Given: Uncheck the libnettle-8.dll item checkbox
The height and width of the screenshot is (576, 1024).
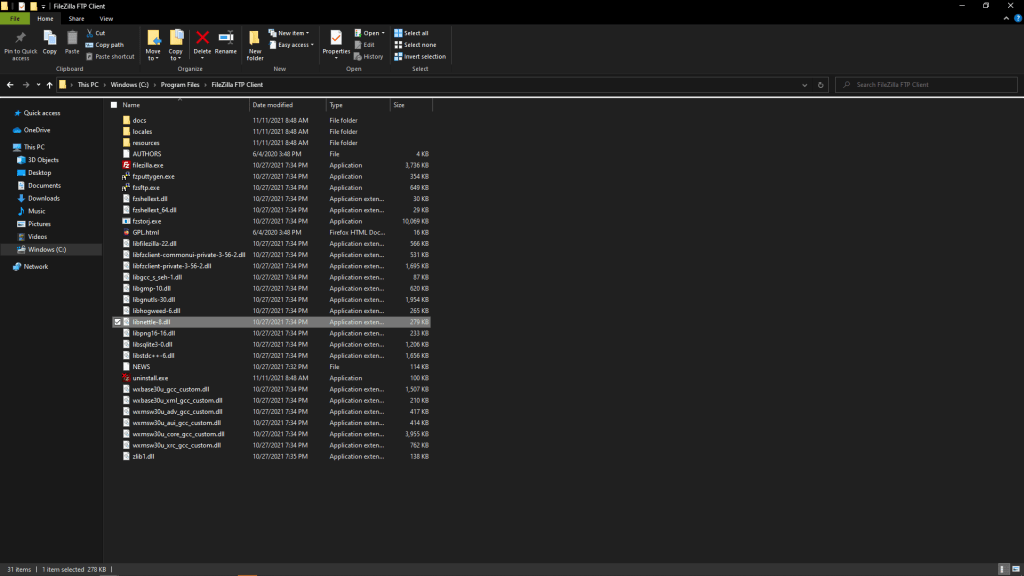Looking at the screenshot, I should click(116, 322).
